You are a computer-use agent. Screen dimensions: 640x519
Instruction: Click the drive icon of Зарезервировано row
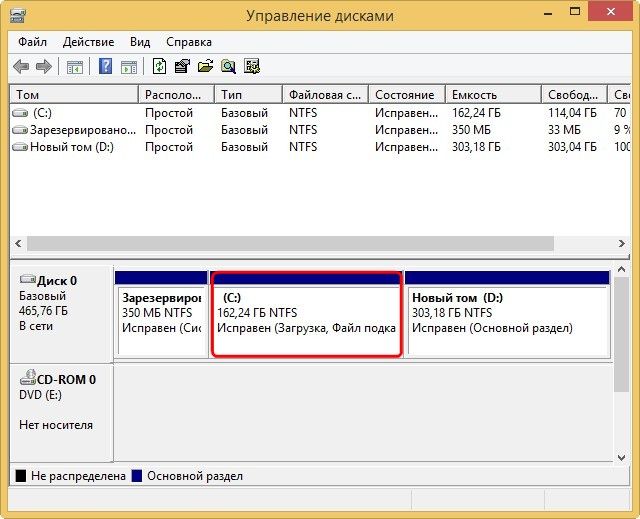point(20,130)
